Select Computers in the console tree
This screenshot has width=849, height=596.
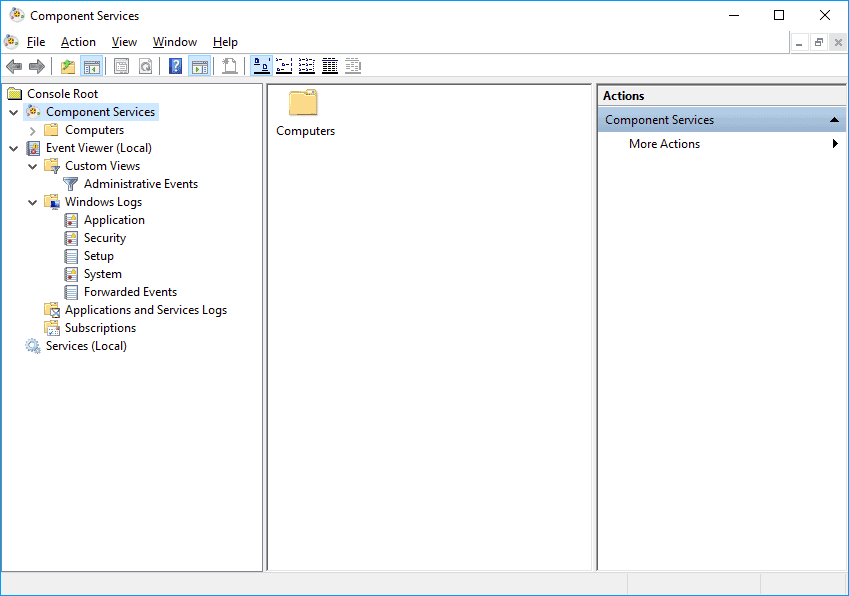point(94,130)
